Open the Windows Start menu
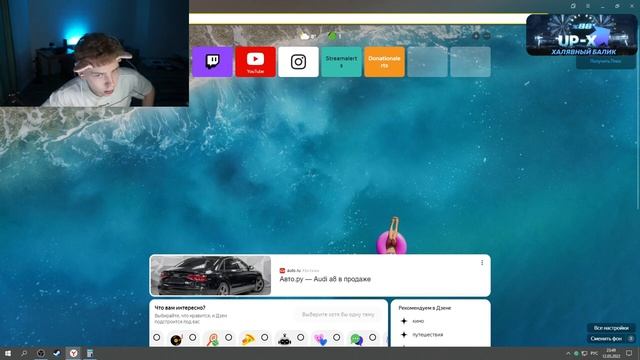Screen dimensions: 640x360 pos(7,353)
